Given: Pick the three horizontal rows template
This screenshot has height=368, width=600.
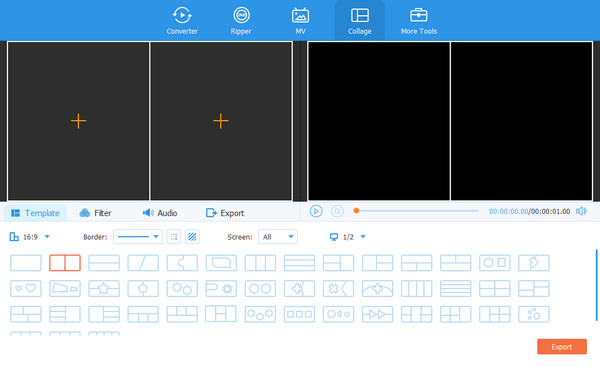Looking at the screenshot, I should [x=299, y=263].
